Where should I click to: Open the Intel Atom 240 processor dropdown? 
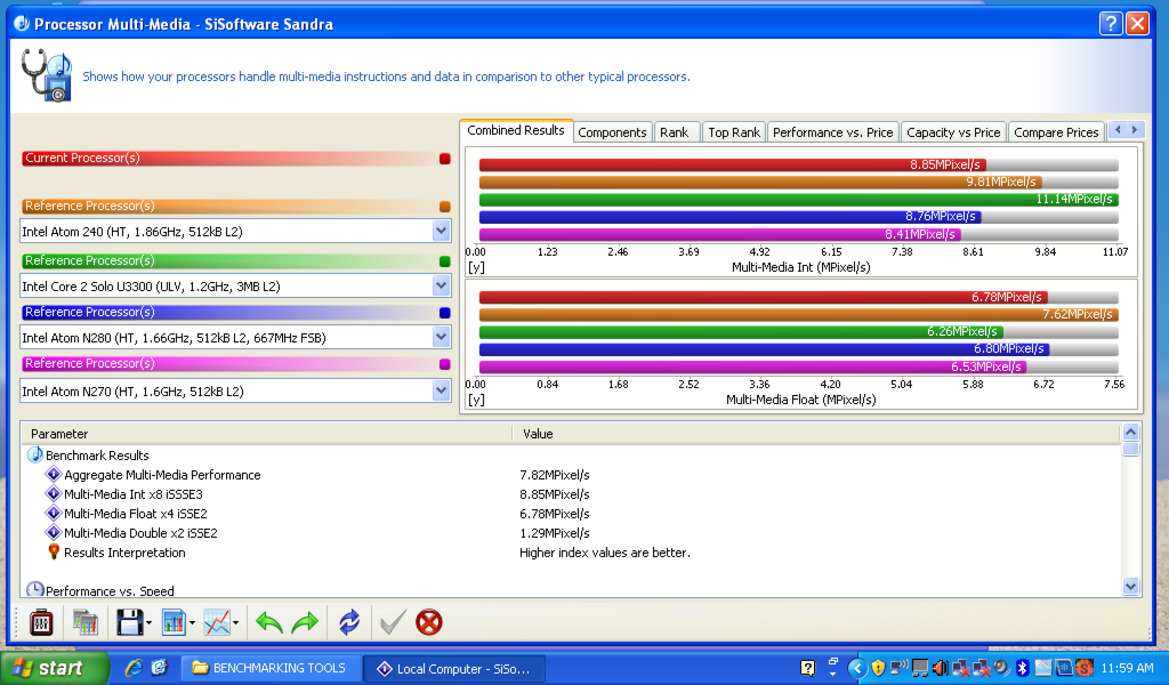[441, 231]
